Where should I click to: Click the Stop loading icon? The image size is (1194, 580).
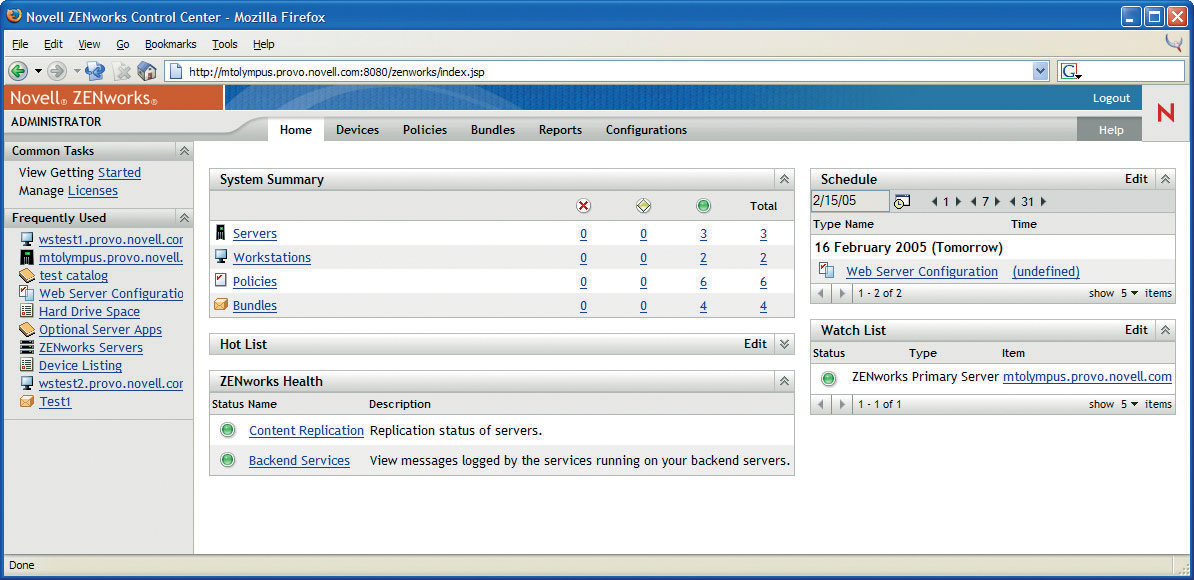pyautogui.click(x=122, y=72)
